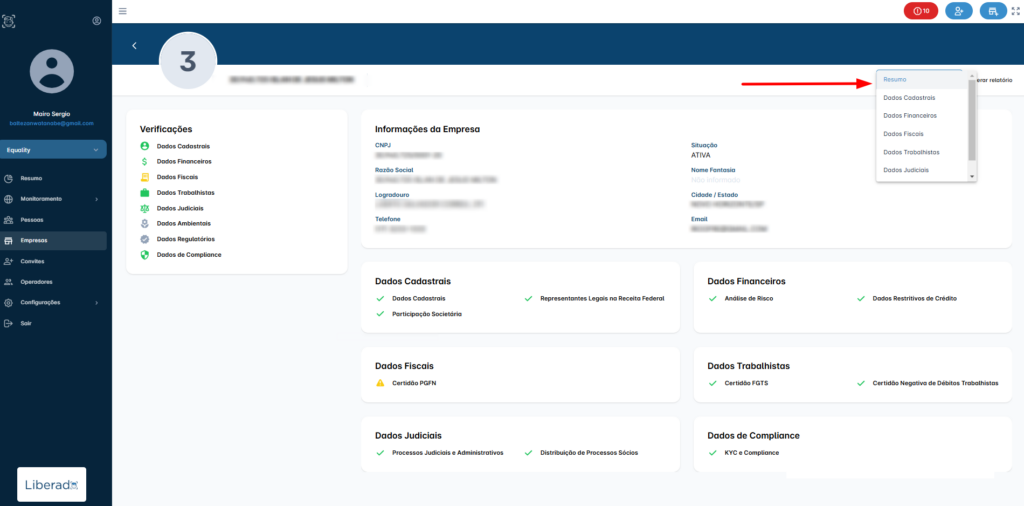
Task: Expand Monitoramento submenu in sidebar
Action: [53, 199]
